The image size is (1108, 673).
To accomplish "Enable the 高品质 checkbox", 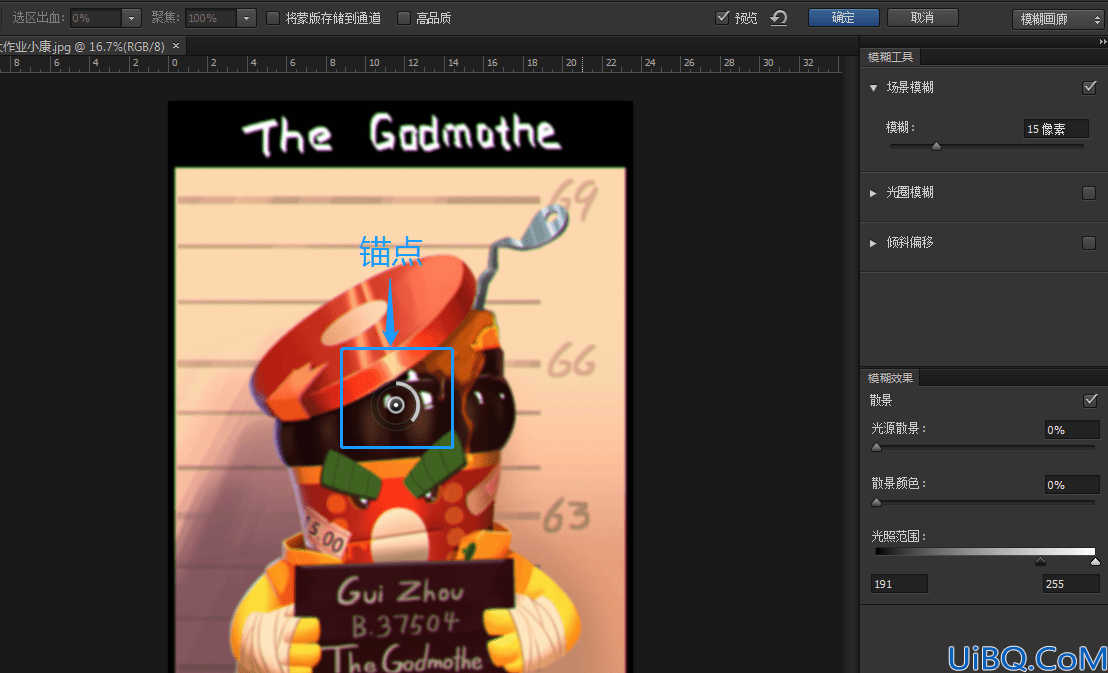I will 403,18.
